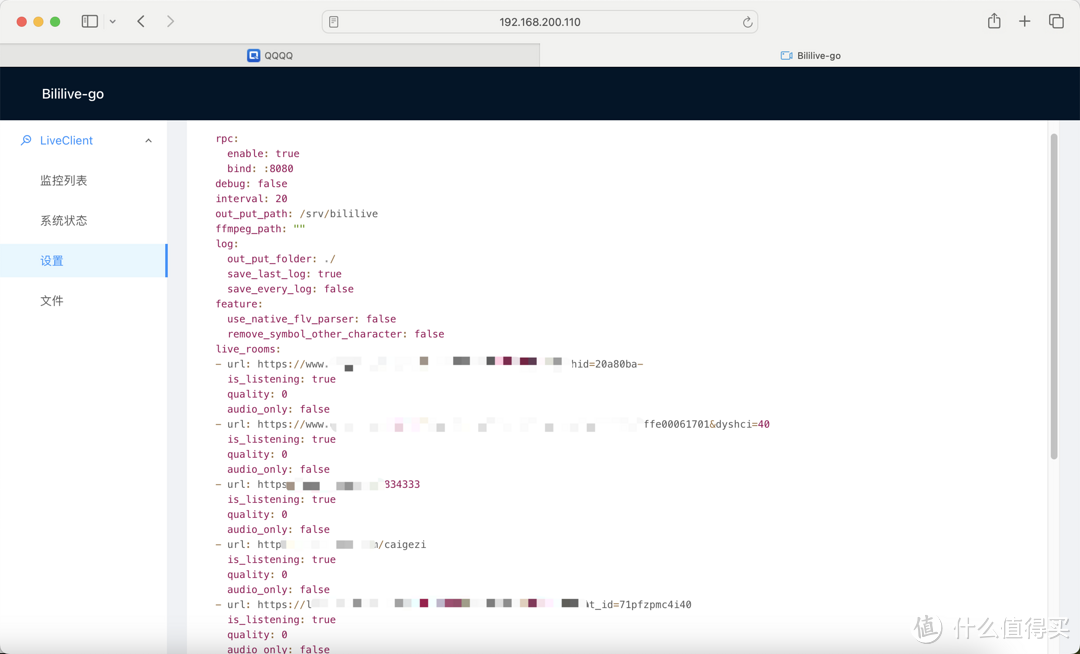Open 系统状态 in the sidebar
The width and height of the screenshot is (1080, 654).
(64, 221)
